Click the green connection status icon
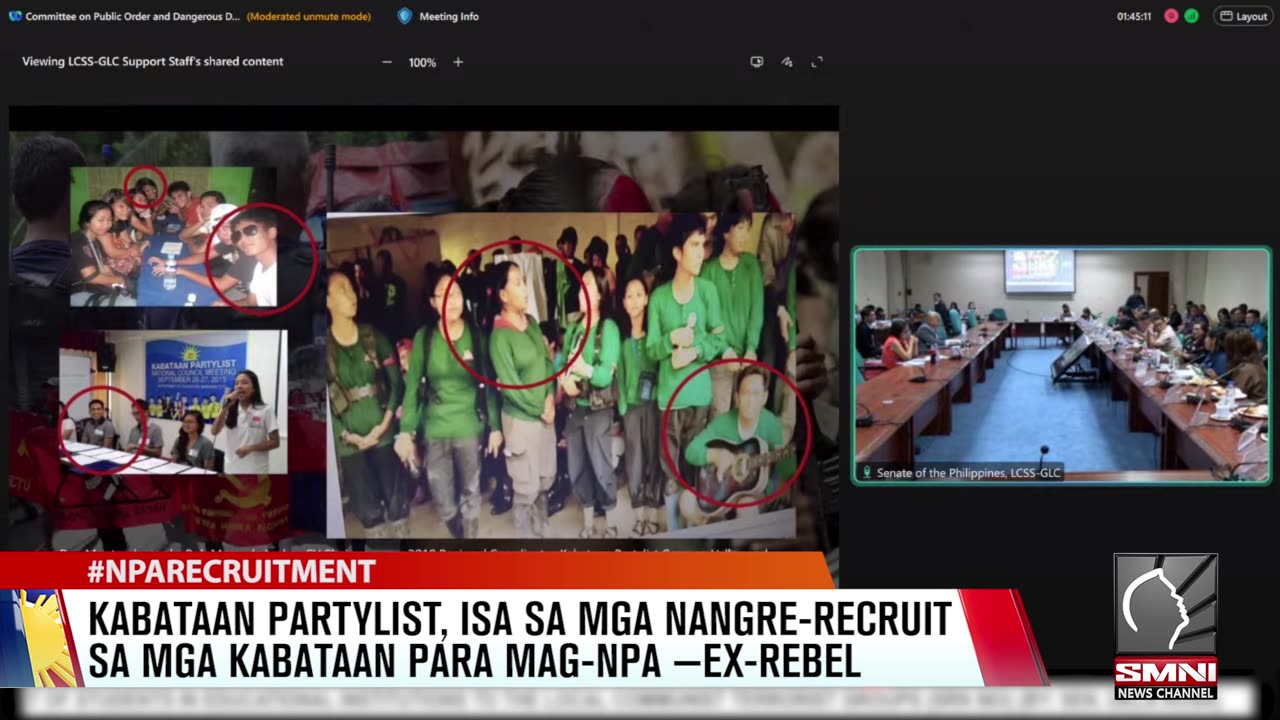 [x=1191, y=16]
